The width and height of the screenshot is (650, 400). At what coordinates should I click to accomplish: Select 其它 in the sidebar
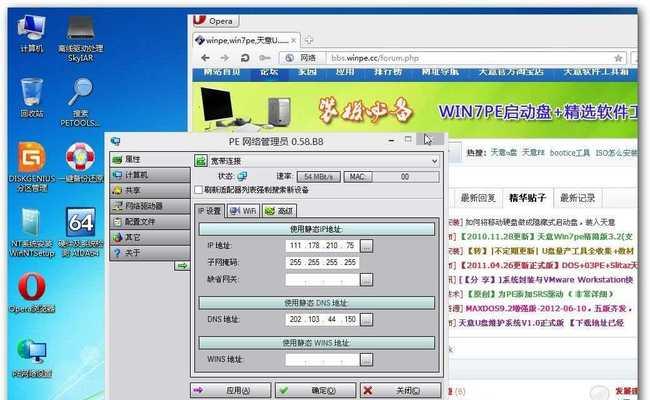coord(150,237)
